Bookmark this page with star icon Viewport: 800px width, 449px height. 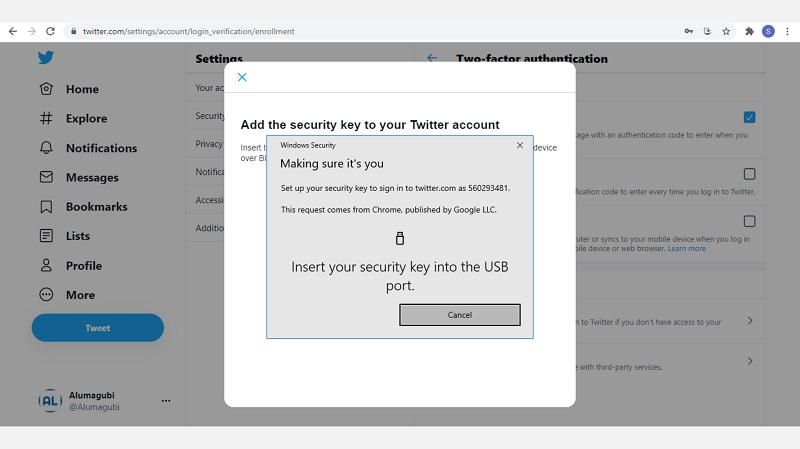click(x=726, y=31)
